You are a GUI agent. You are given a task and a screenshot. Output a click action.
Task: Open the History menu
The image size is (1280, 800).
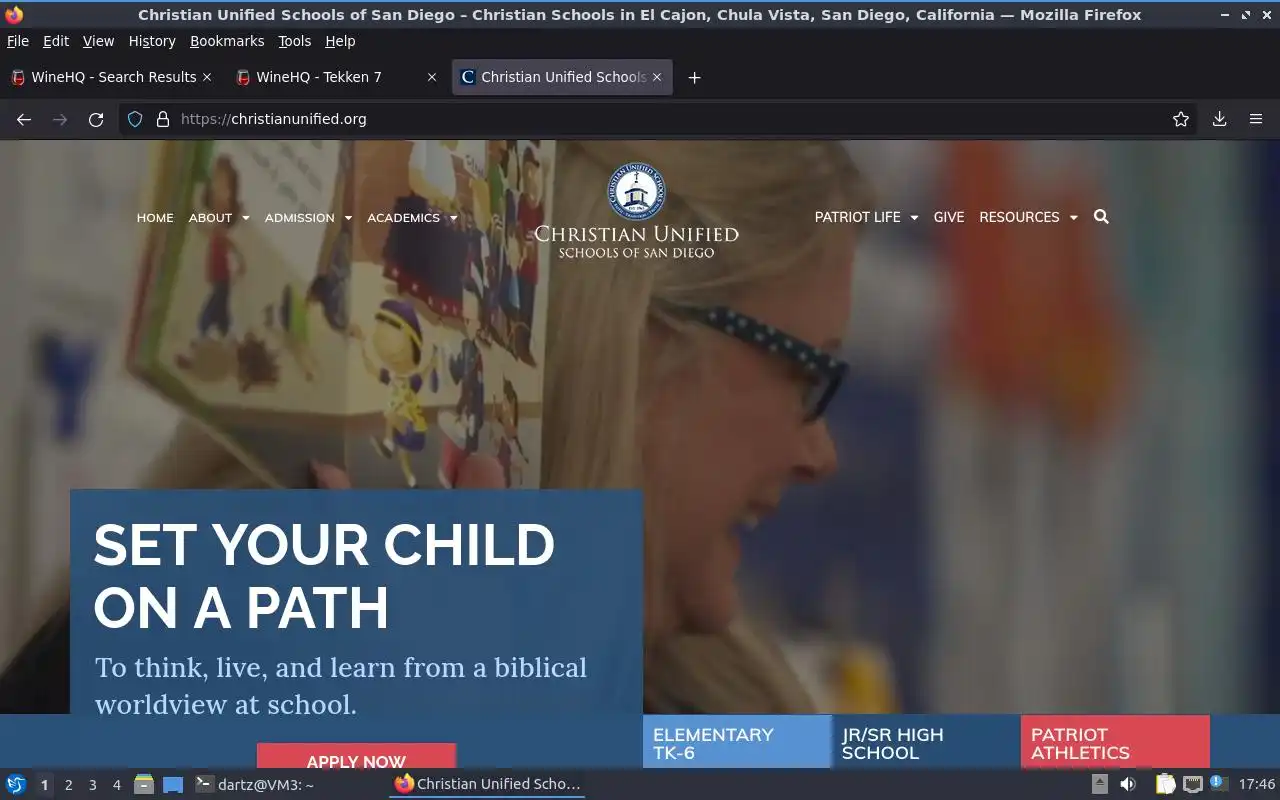pos(152,41)
